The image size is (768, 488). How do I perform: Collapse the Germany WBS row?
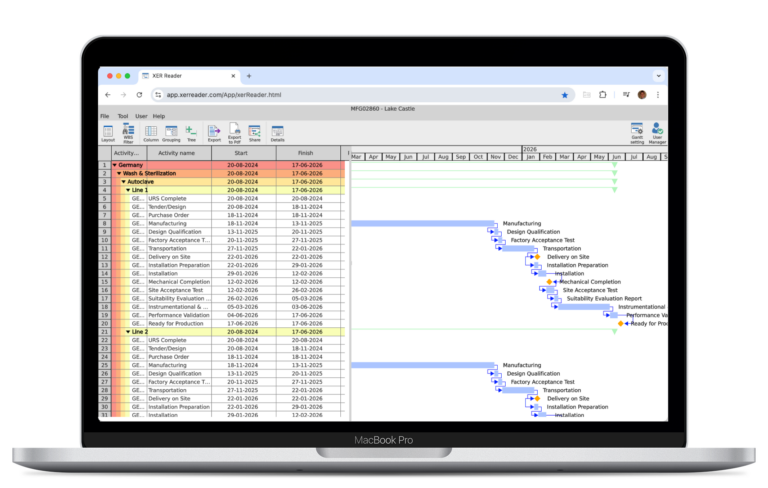[x=115, y=165]
